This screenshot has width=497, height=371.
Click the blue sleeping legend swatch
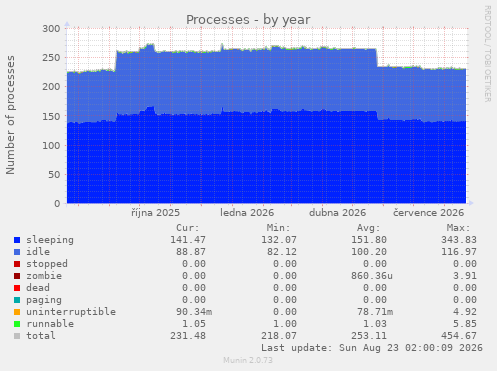(x=17, y=240)
